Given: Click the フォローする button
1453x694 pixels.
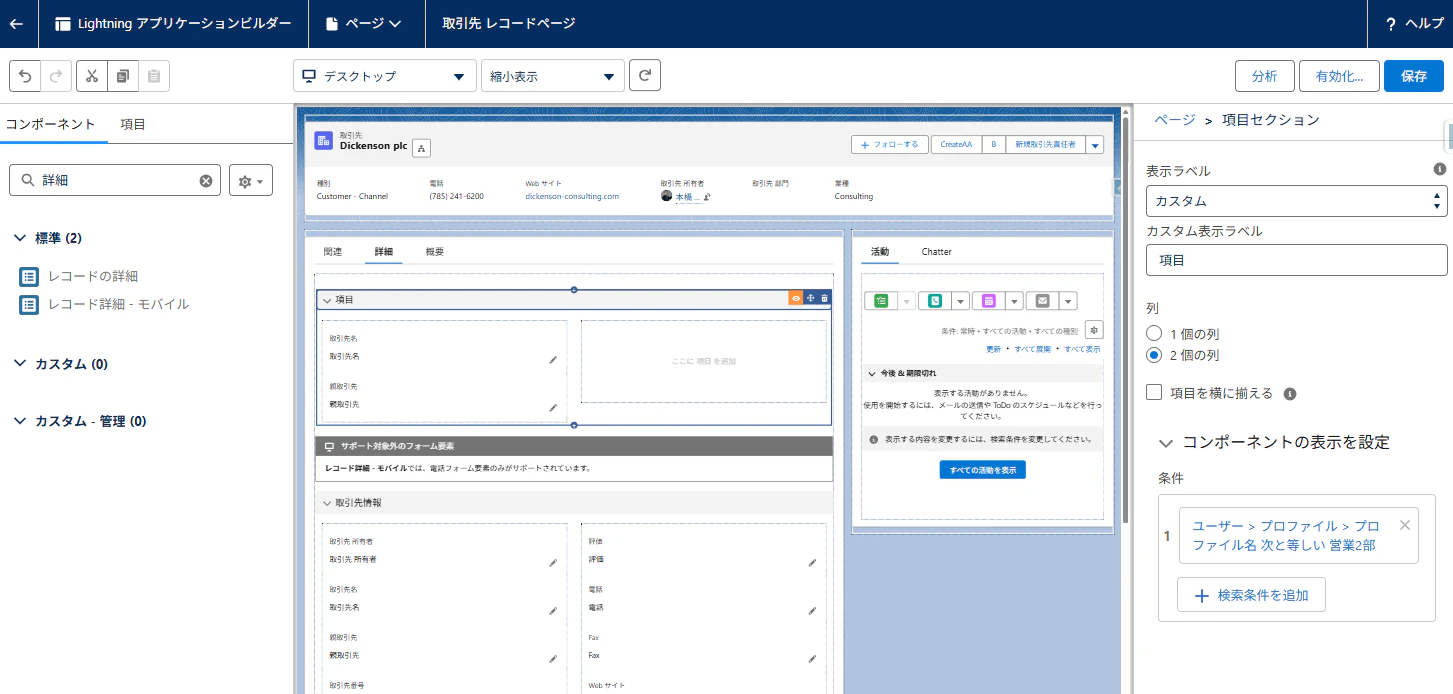Looking at the screenshot, I should 890,145.
